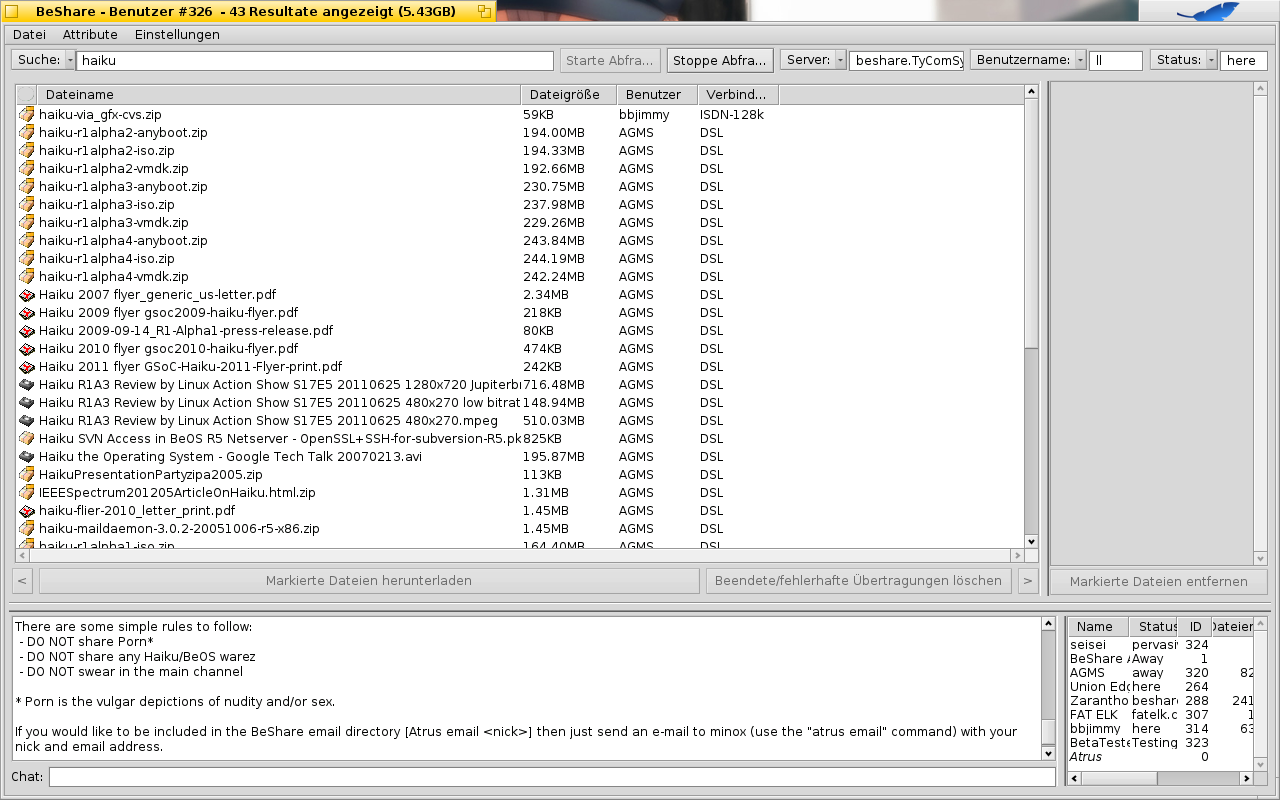Open the Einstellungen menu

pos(177,34)
